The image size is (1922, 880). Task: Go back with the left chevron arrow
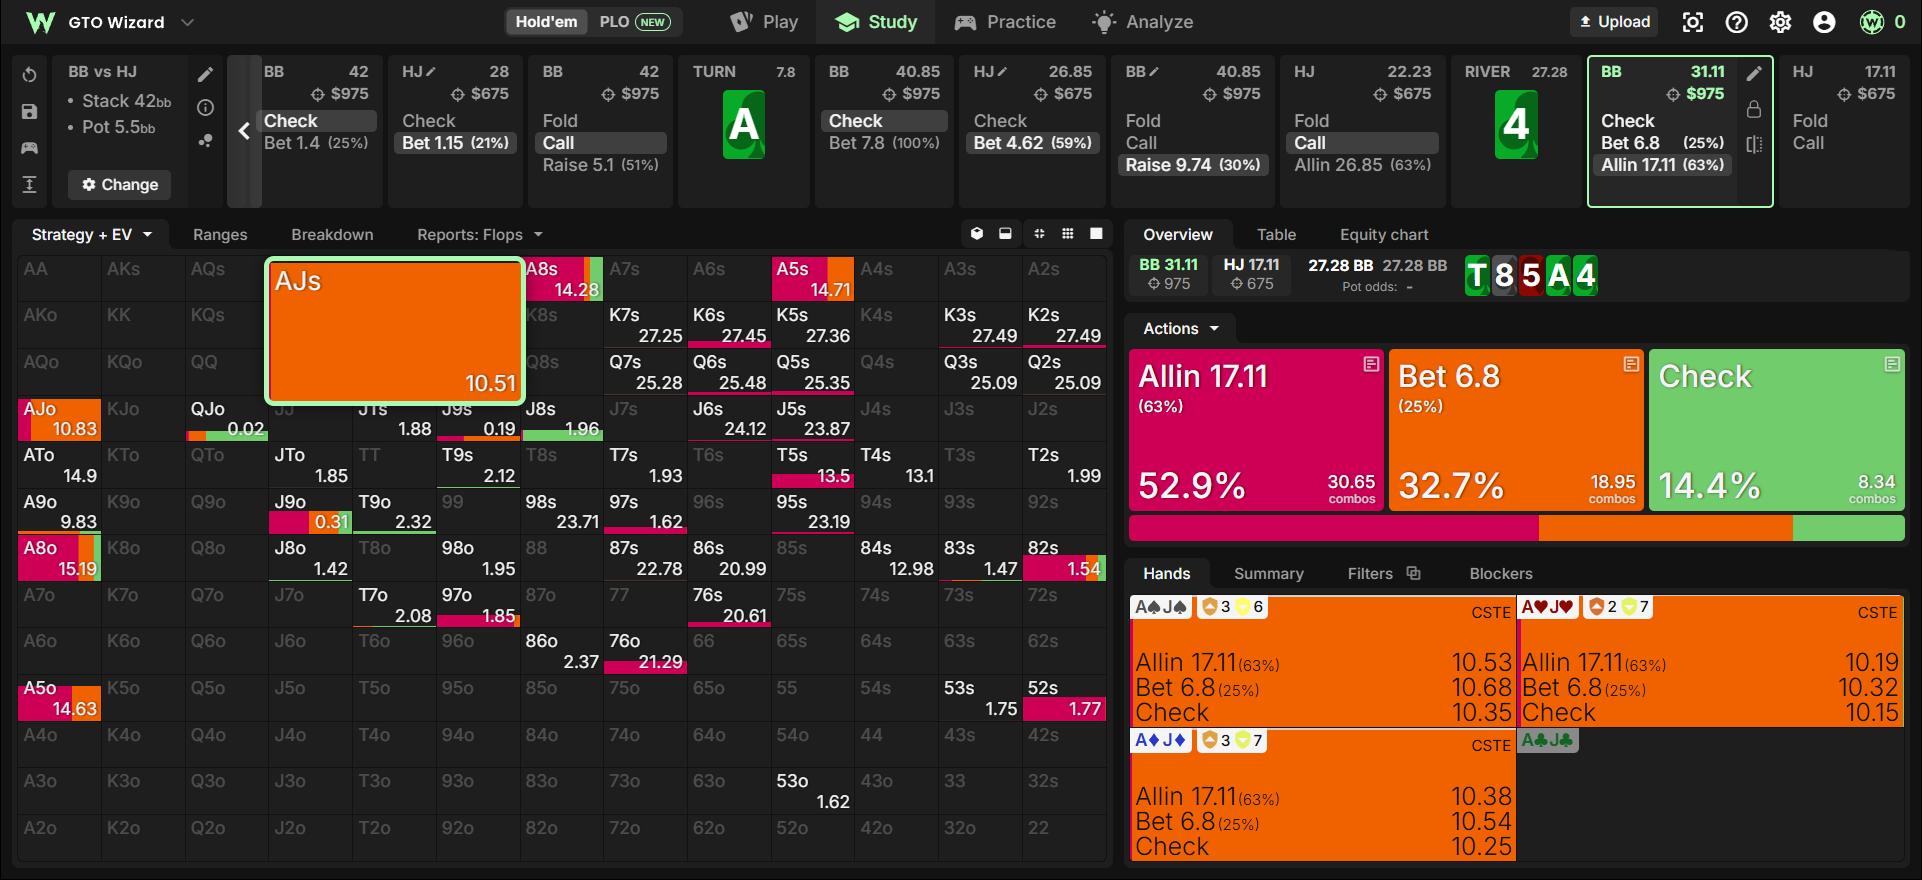pos(244,131)
